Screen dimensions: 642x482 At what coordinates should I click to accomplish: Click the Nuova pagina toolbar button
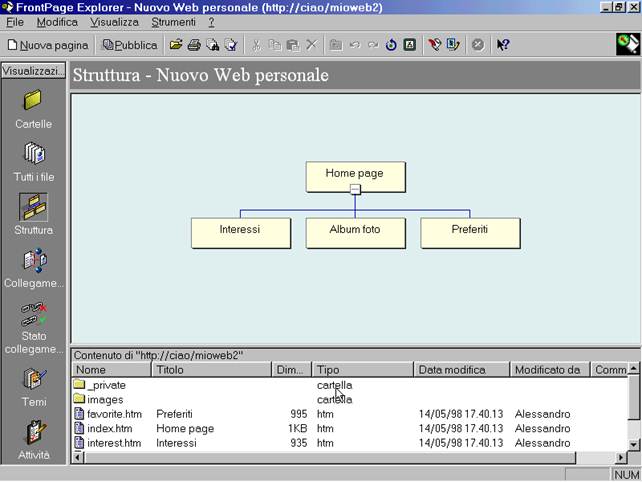pyautogui.click(x=48, y=45)
